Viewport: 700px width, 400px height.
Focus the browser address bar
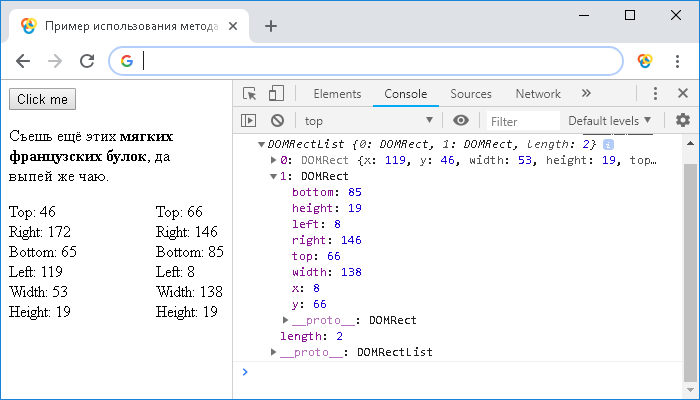tap(366, 61)
